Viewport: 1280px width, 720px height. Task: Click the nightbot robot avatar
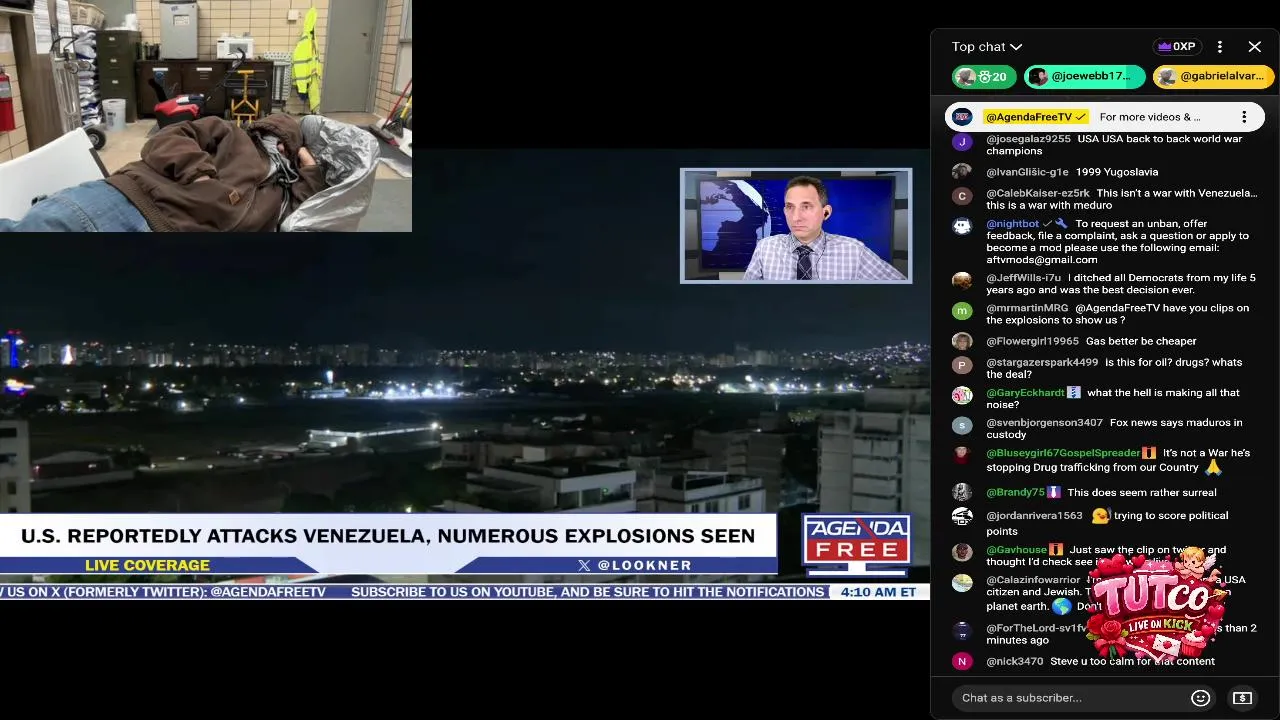(962, 226)
